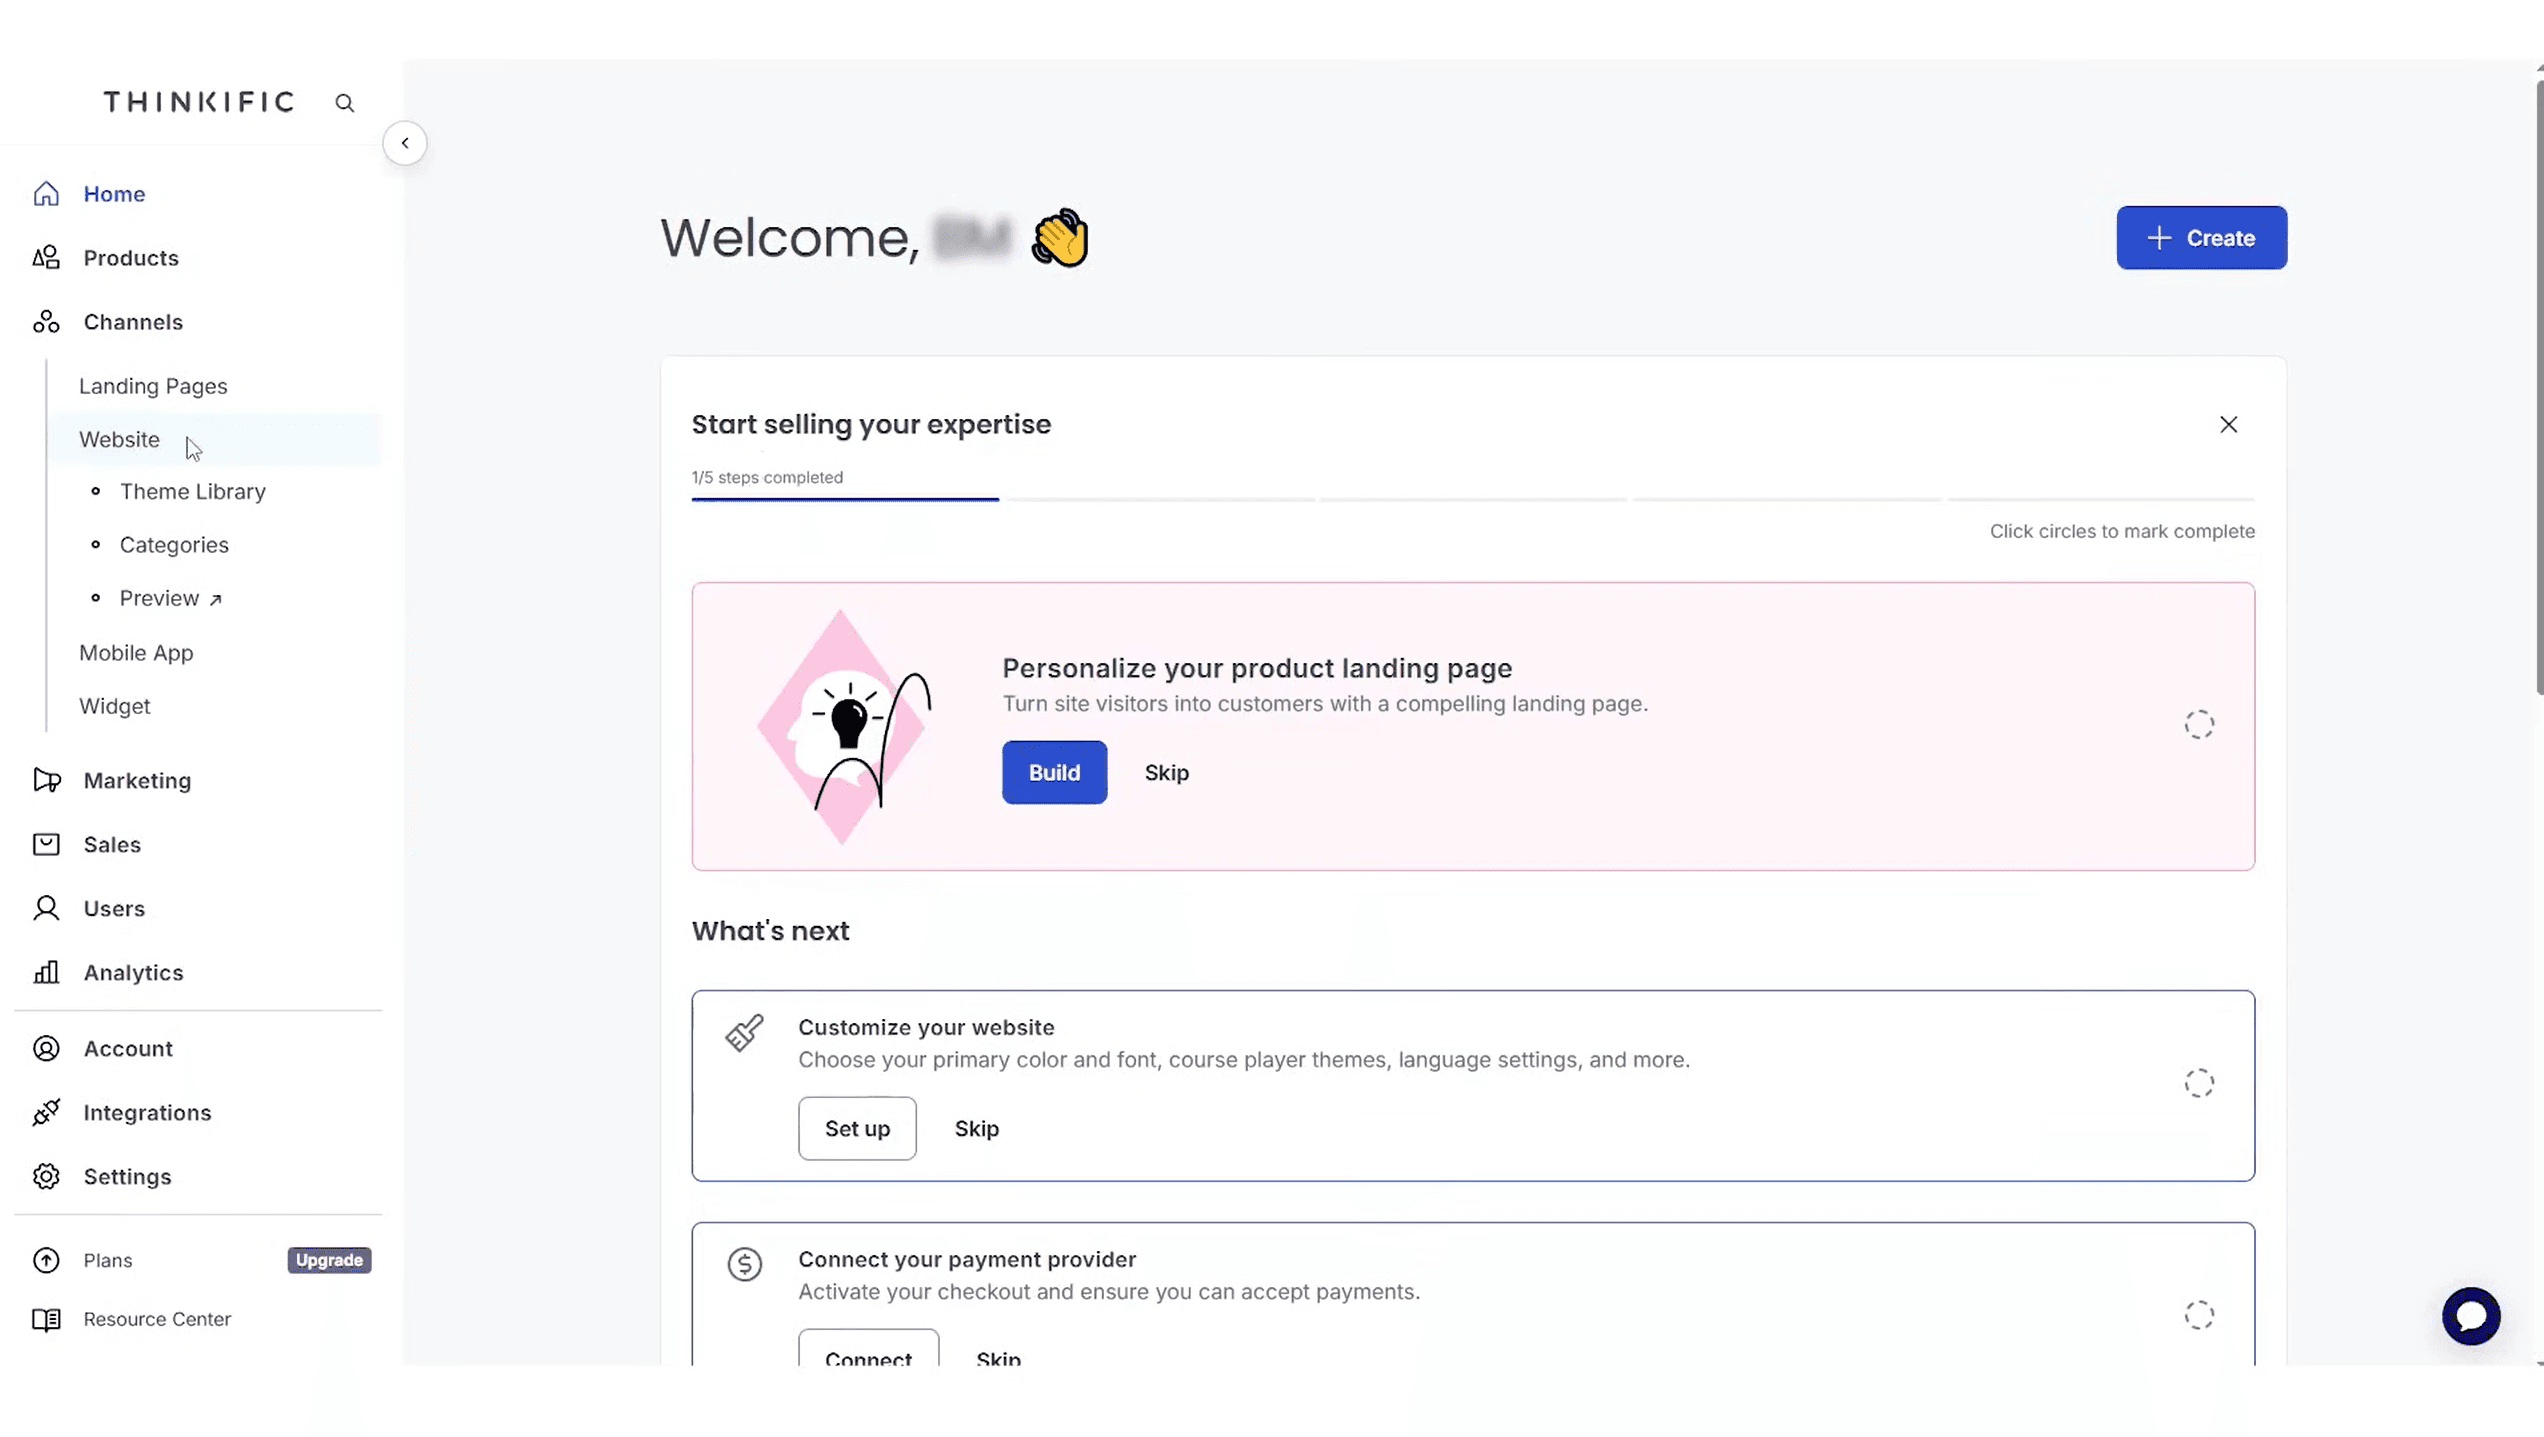Click the Build button on the pink card
2544x1437 pixels.
click(x=1054, y=772)
